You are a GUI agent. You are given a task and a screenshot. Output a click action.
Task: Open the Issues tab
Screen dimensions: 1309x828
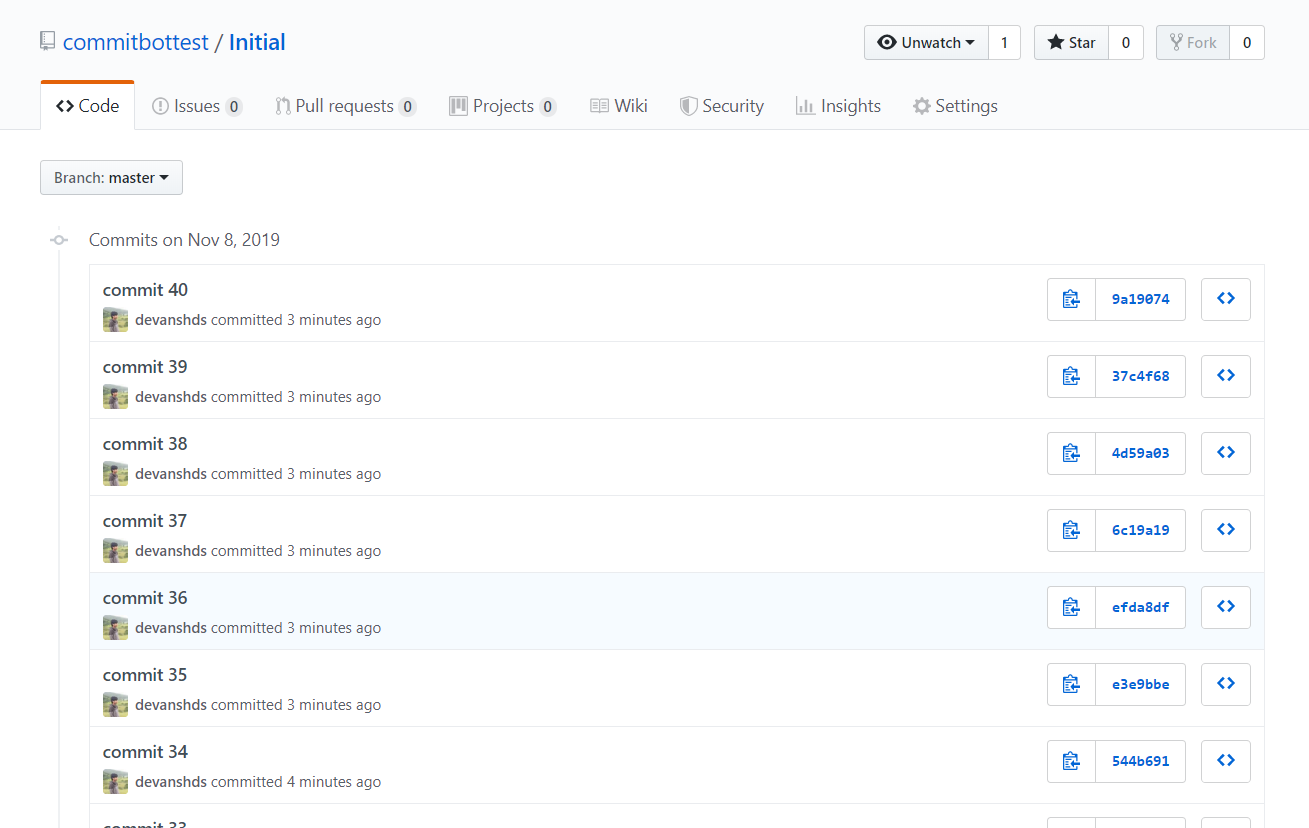(197, 106)
